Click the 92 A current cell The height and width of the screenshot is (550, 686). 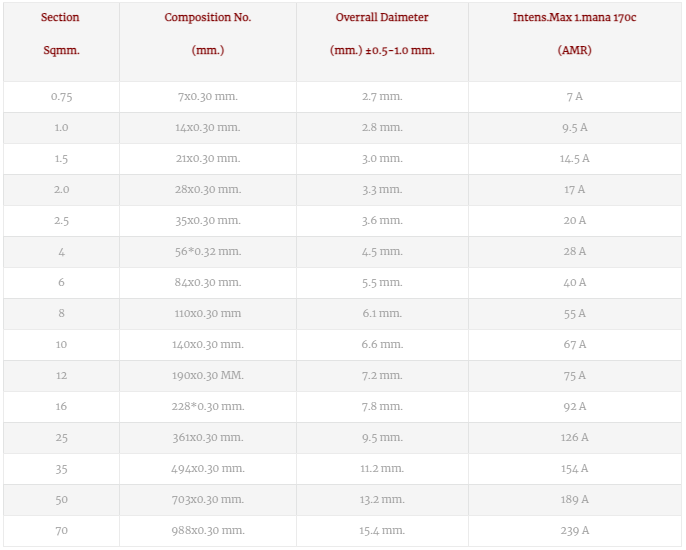tap(575, 407)
